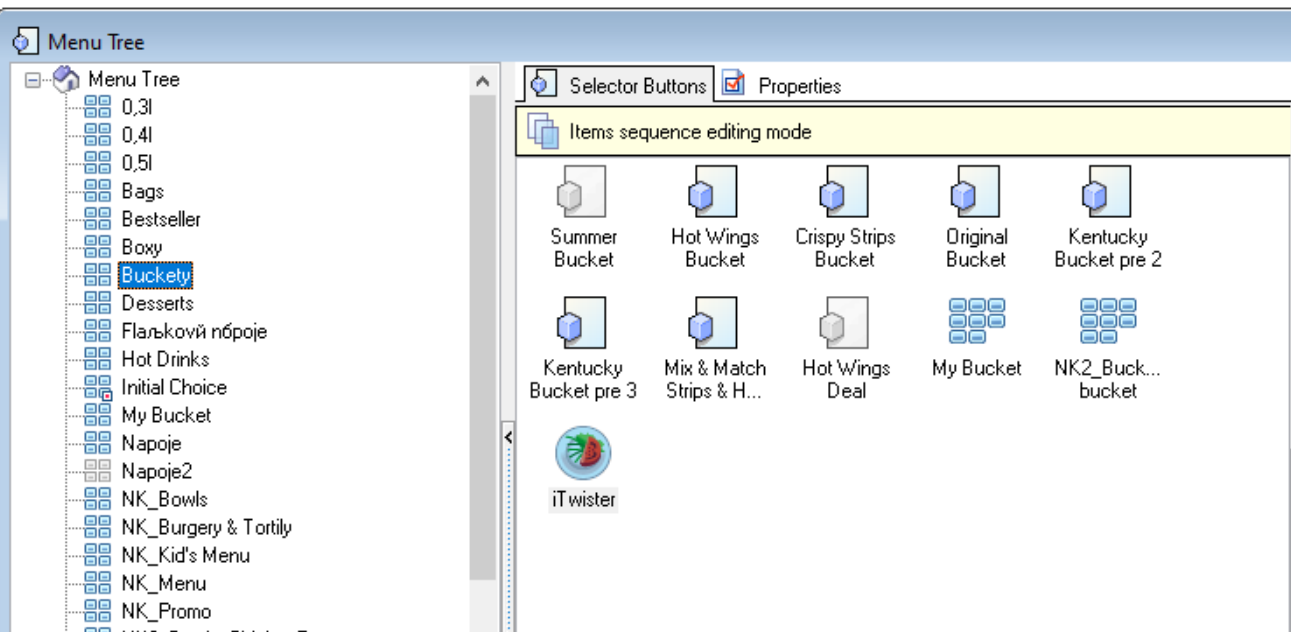
Task: Choose the Kentucky Bucket pre 2 icon
Action: (1107, 191)
